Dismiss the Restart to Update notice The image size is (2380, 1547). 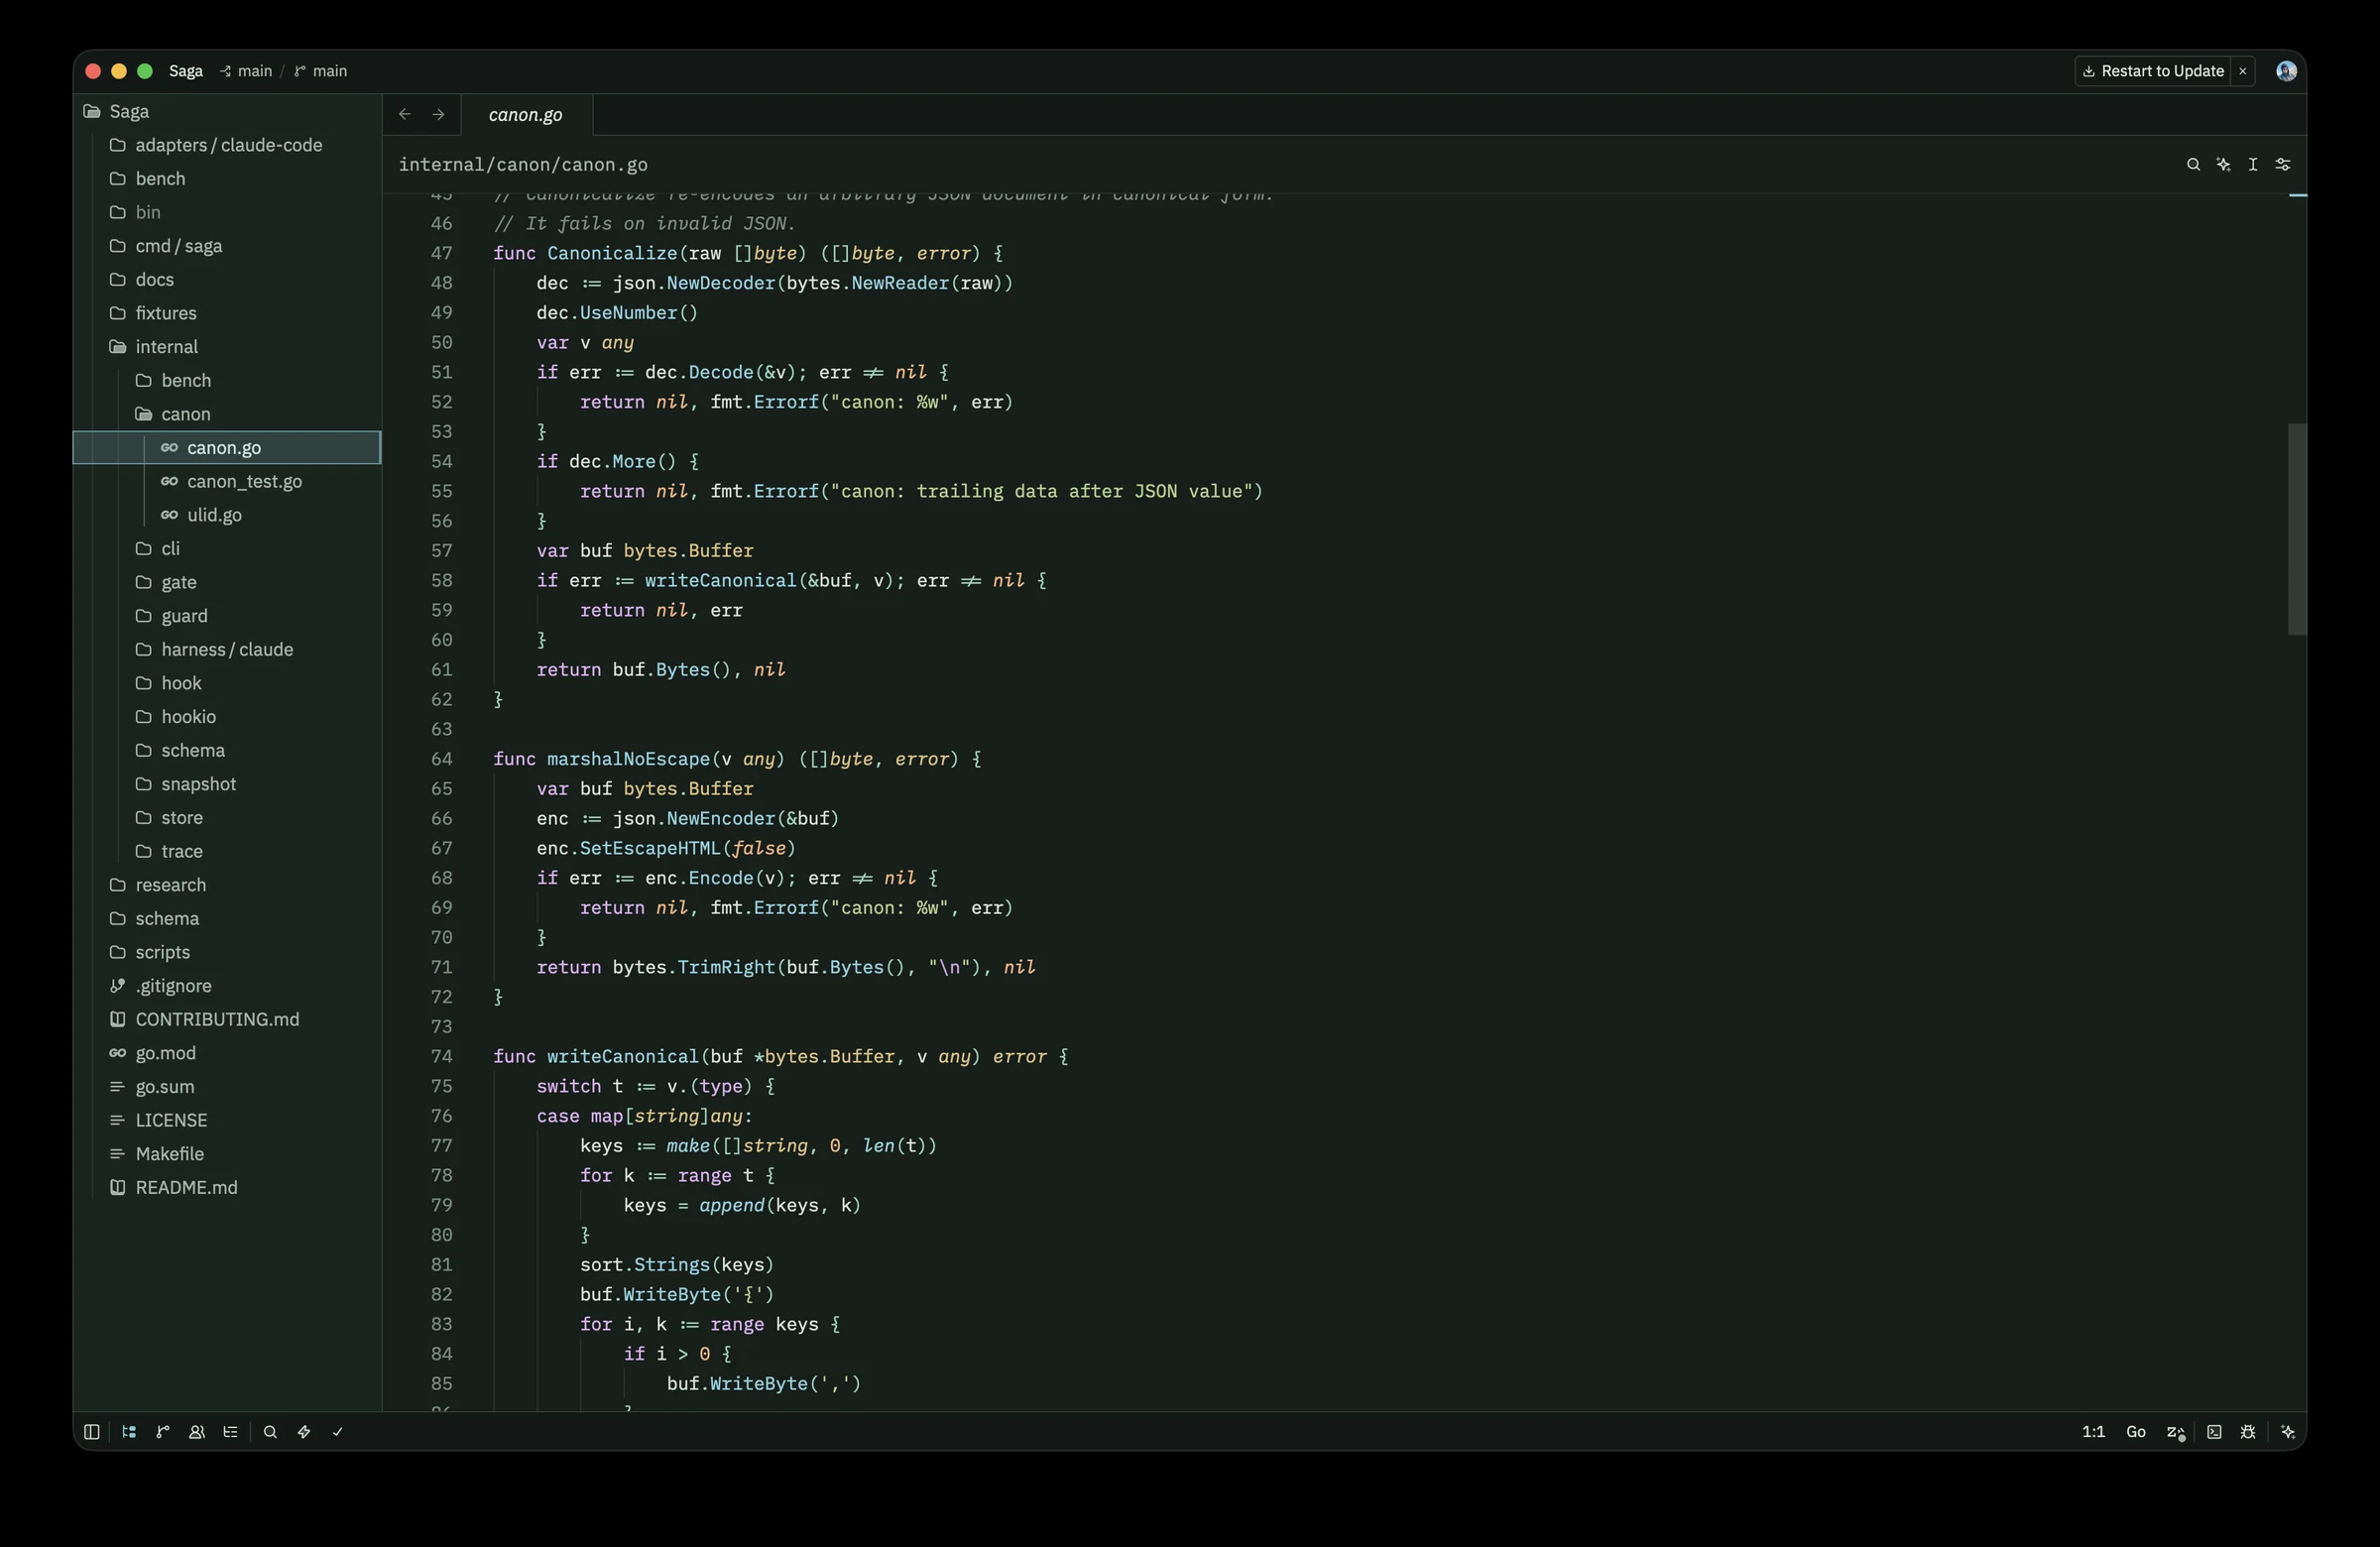pyautogui.click(x=2243, y=71)
